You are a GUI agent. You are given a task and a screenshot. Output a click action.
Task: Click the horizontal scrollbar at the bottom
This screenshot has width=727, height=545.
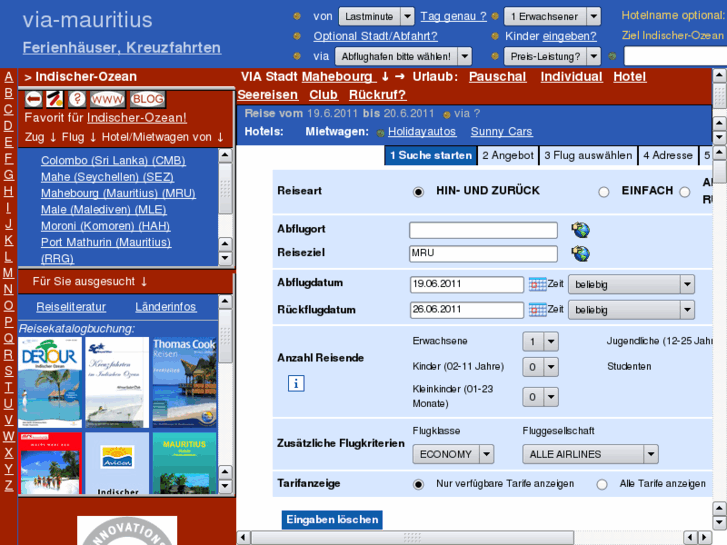click(x=413, y=538)
